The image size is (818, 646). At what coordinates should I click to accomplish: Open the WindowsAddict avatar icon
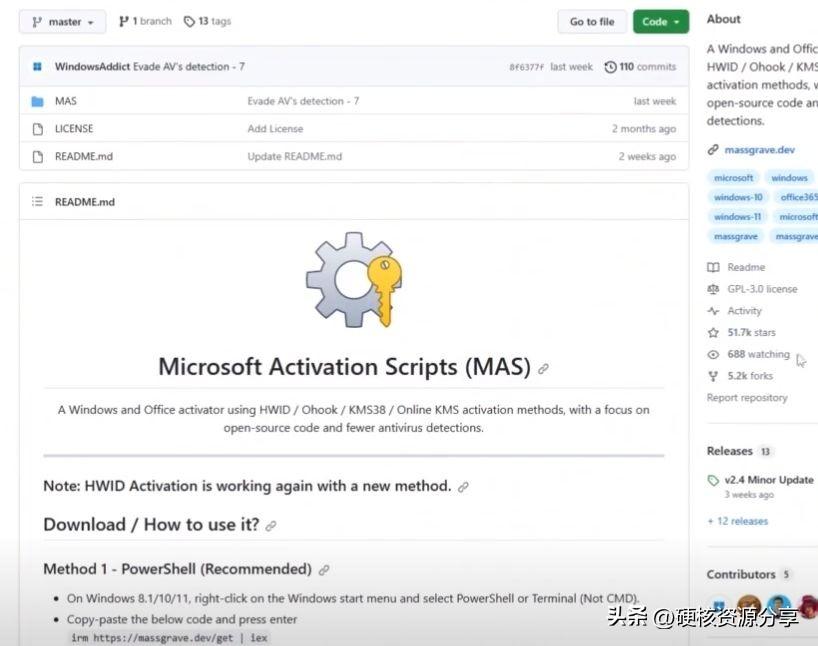click(38, 67)
